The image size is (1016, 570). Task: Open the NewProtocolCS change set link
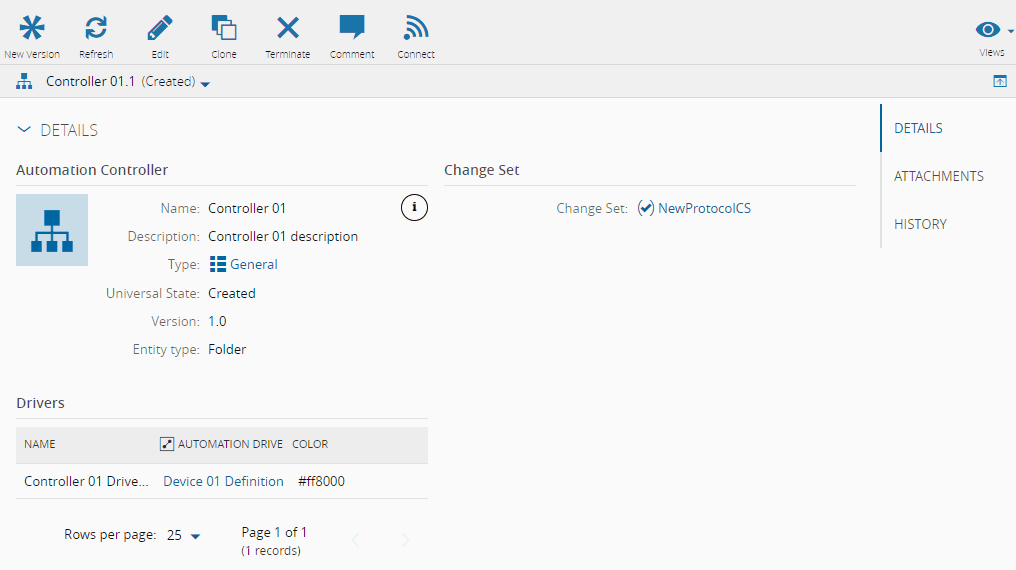pyautogui.click(x=704, y=208)
